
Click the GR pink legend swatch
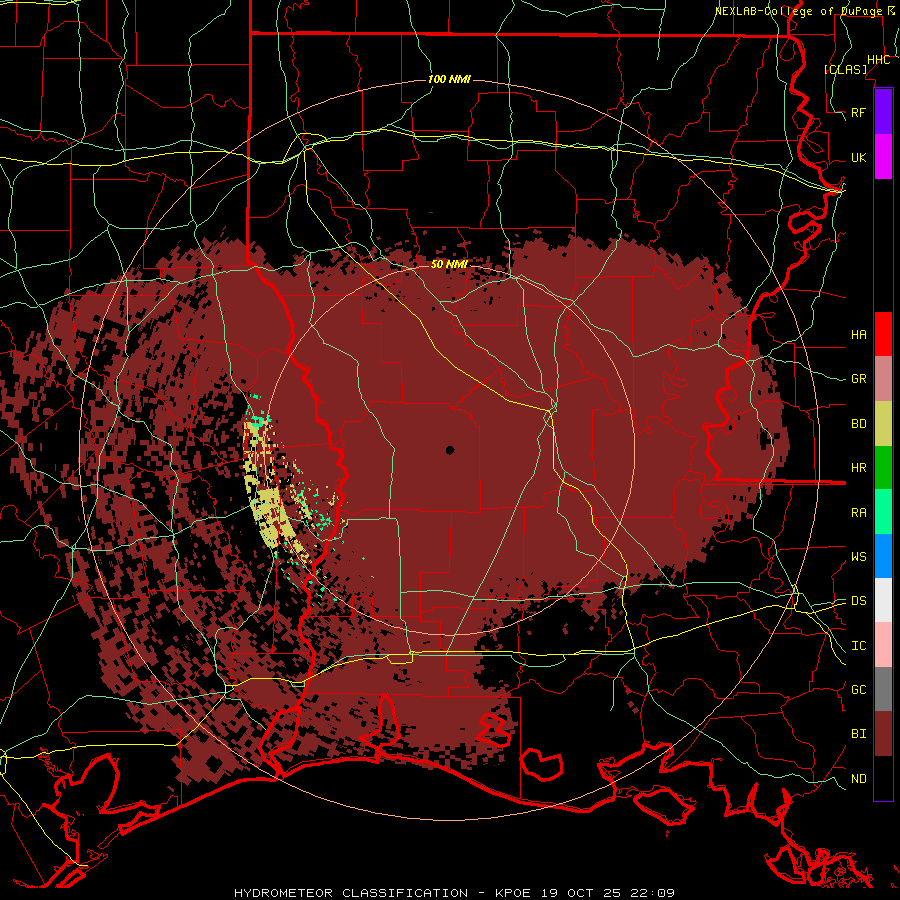pos(883,379)
